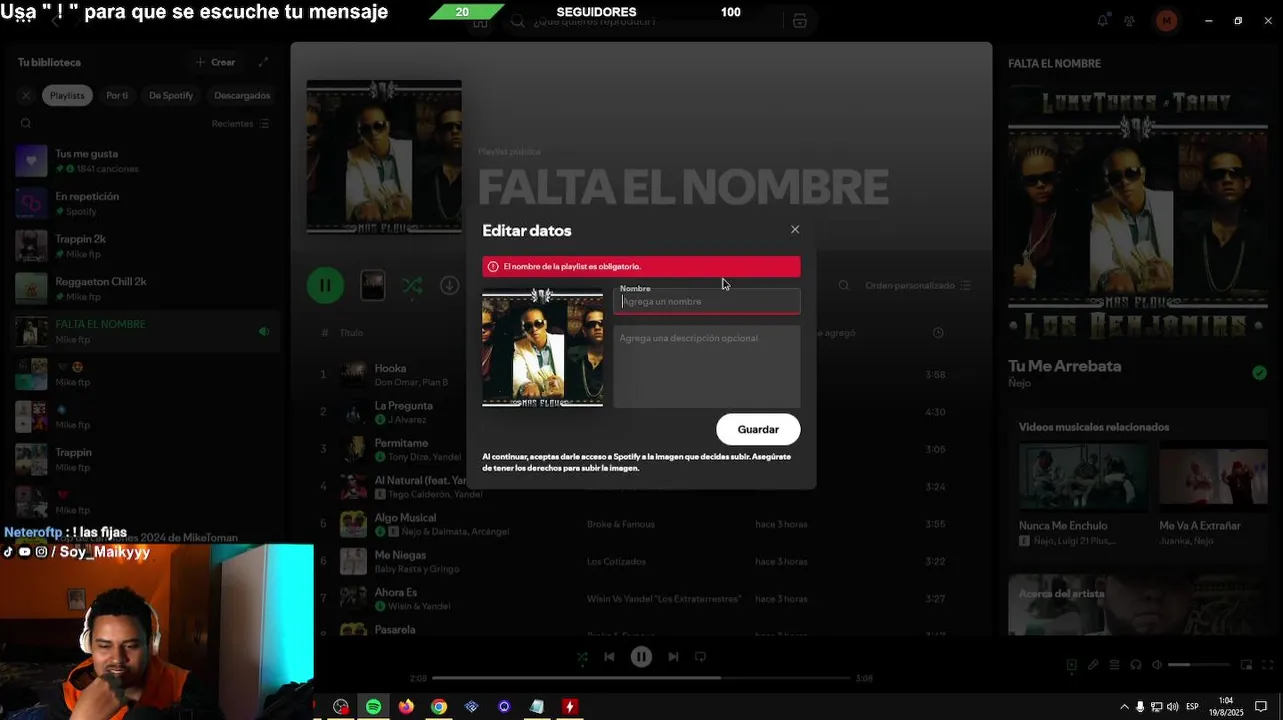Viewport: 1283px width, 720px height.
Task: Click Crear in the library
Action: point(216,62)
